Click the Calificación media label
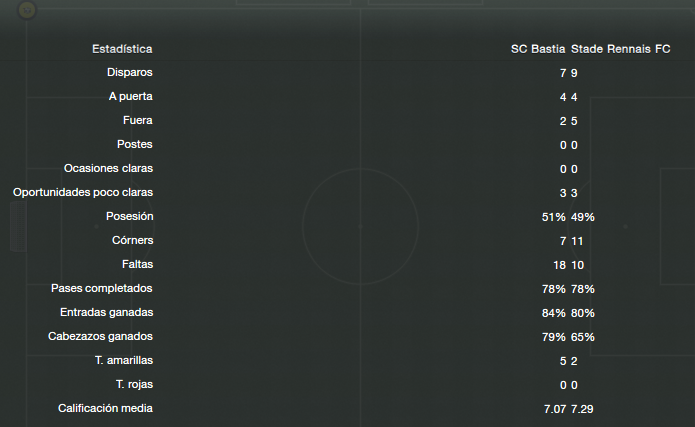Viewport: 695px width, 427px height. coord(105,408)
